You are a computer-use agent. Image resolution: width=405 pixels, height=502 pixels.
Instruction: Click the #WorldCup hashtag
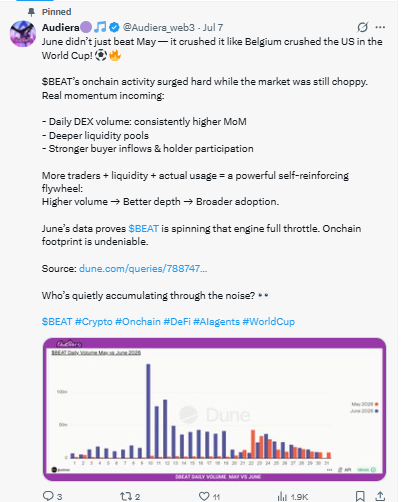269,322
